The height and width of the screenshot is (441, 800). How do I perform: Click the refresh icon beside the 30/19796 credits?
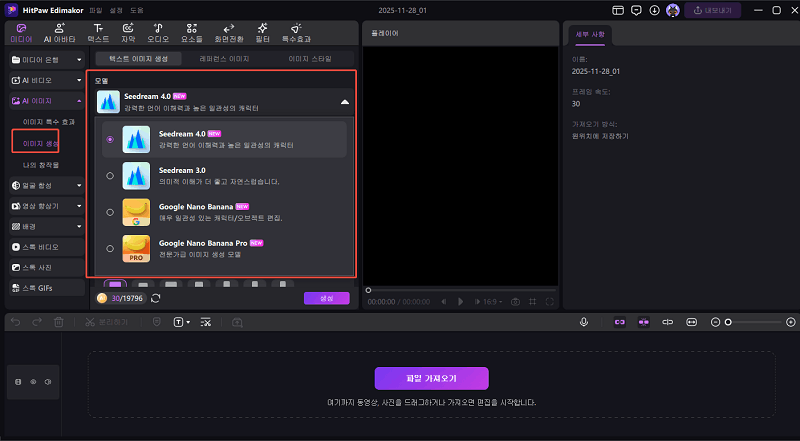click(x=156, y=298)
